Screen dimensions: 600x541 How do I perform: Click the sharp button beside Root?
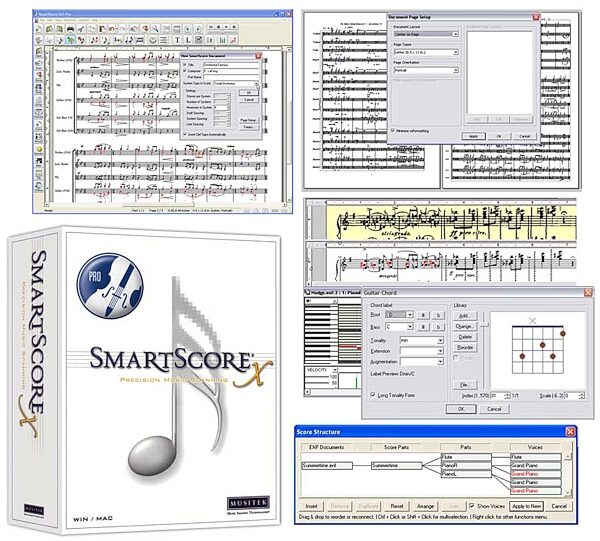423,315
